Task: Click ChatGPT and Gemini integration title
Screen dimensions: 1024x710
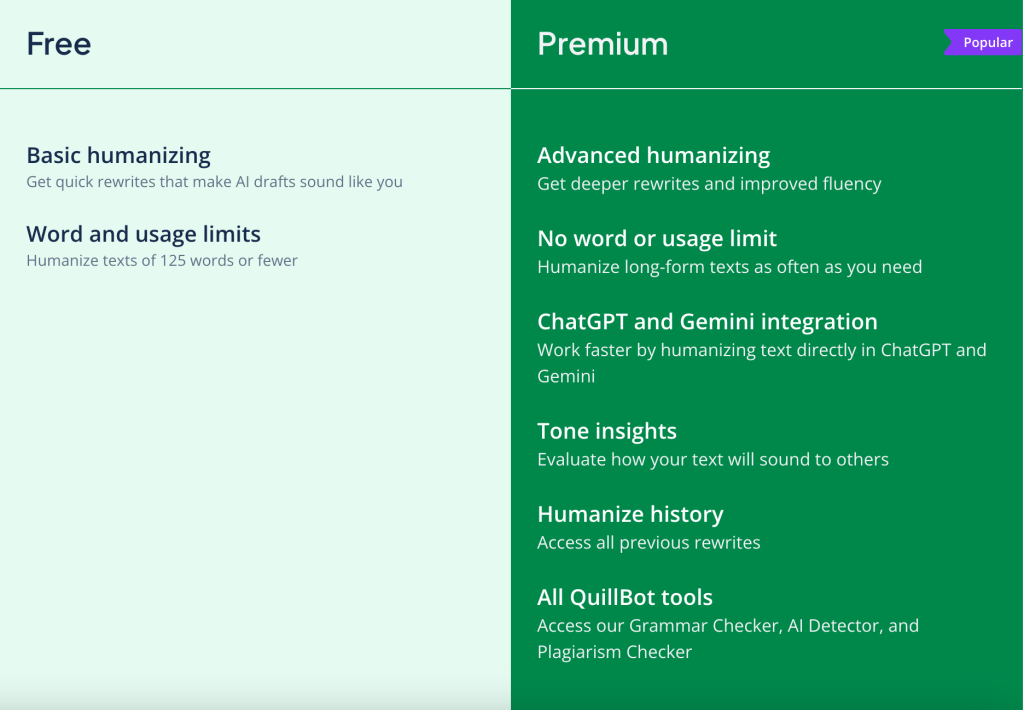Action: [707, 321]
